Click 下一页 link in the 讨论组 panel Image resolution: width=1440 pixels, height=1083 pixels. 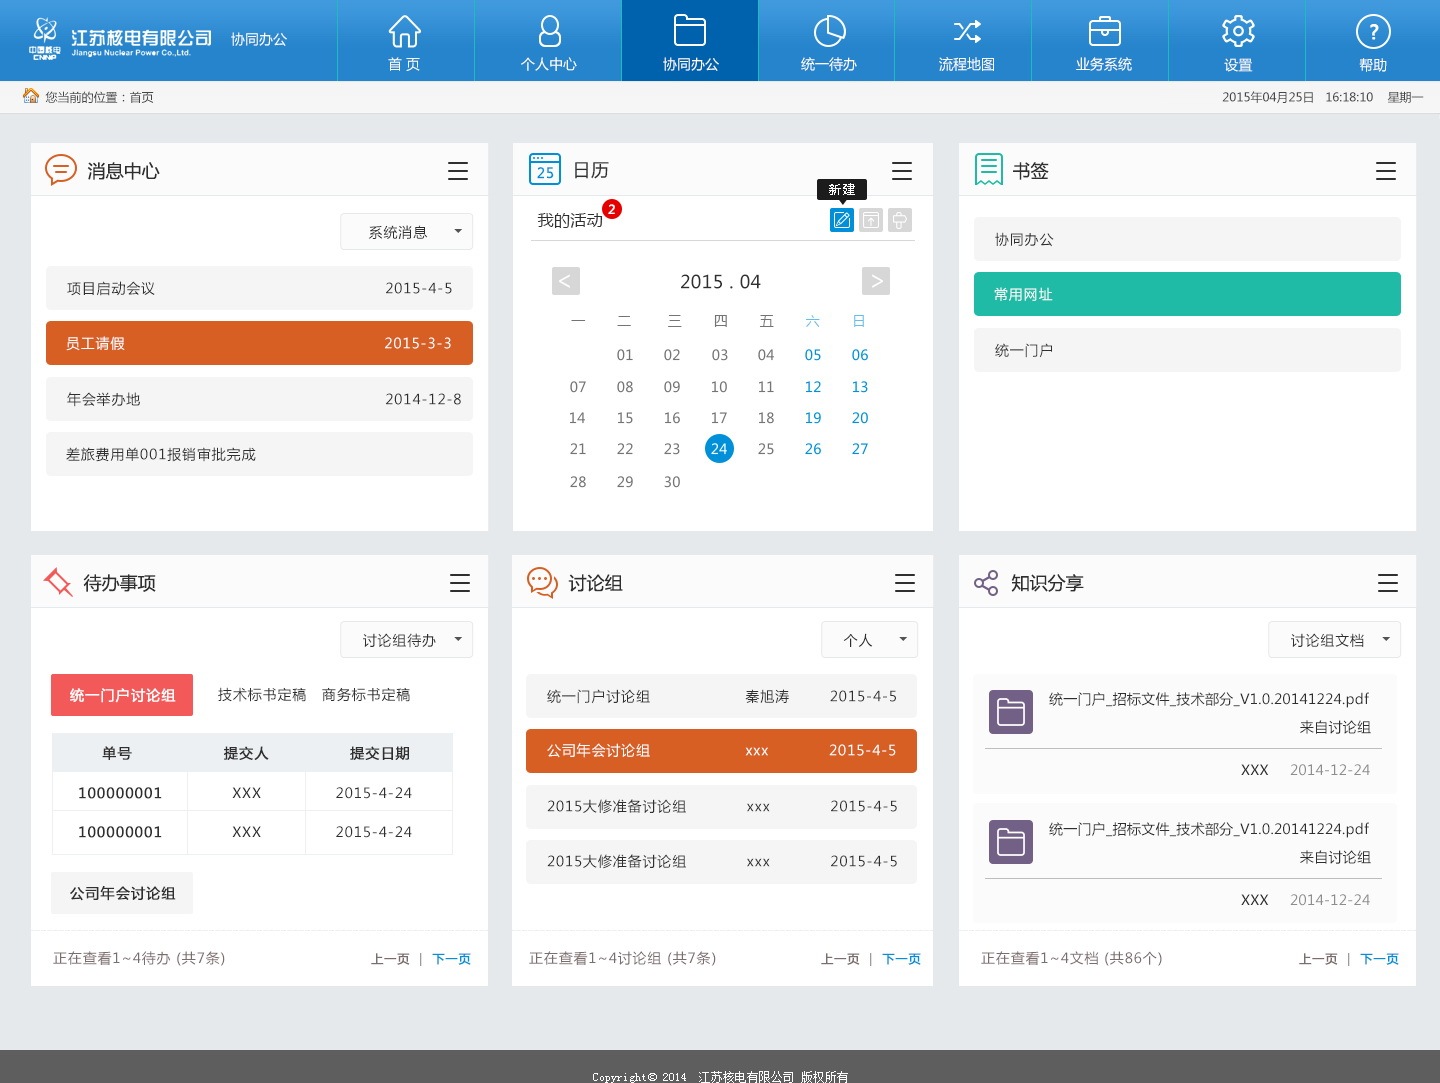(x=900, y=958)
